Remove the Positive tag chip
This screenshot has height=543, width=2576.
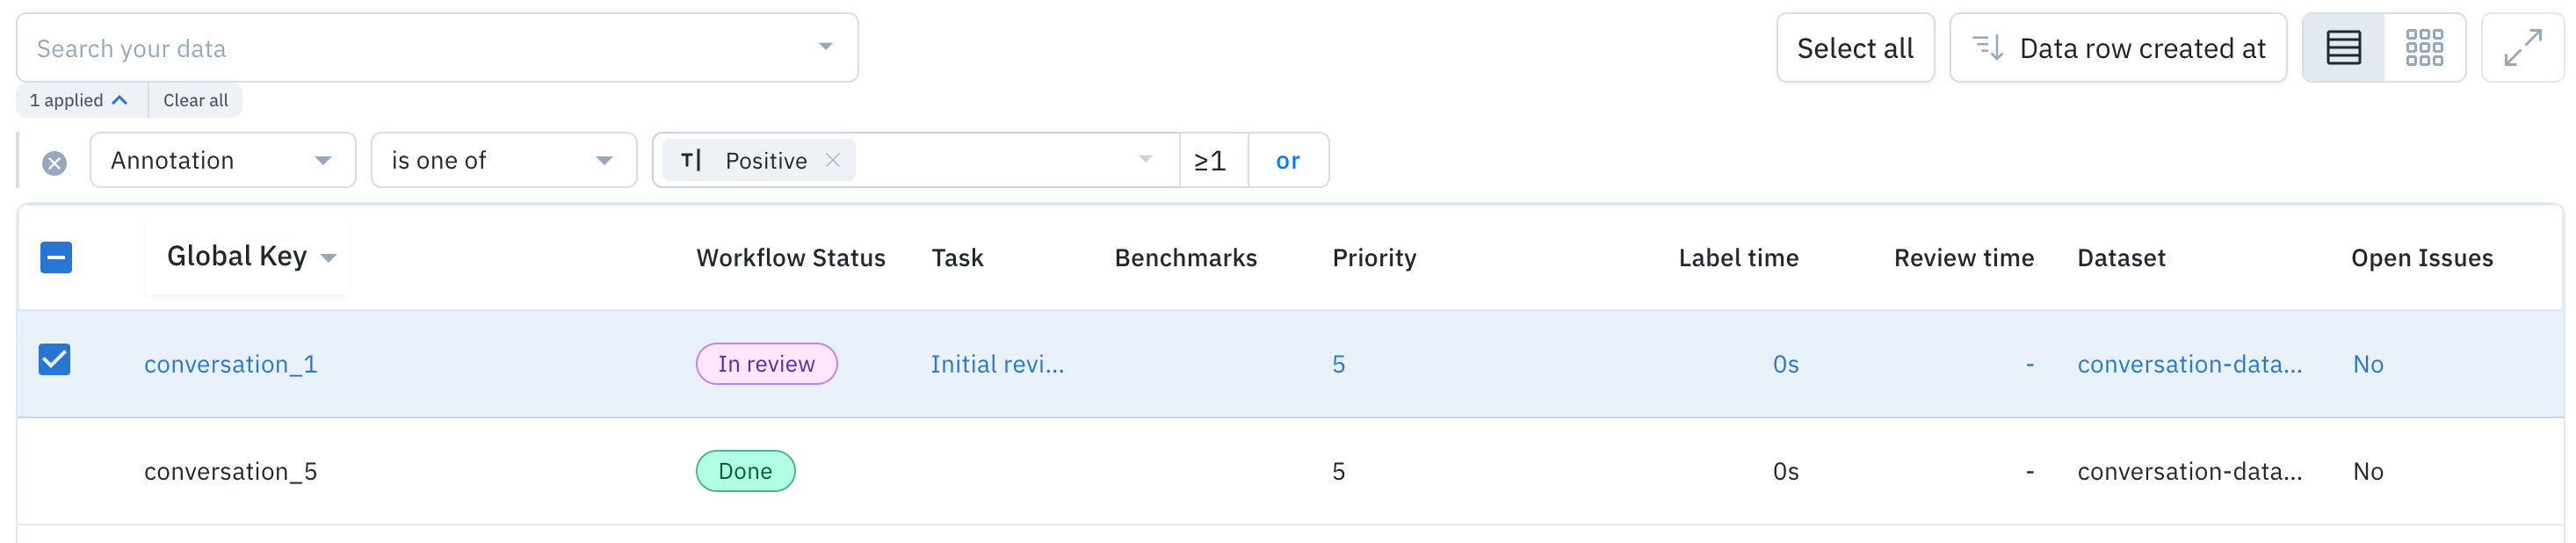tap(832, 160)
